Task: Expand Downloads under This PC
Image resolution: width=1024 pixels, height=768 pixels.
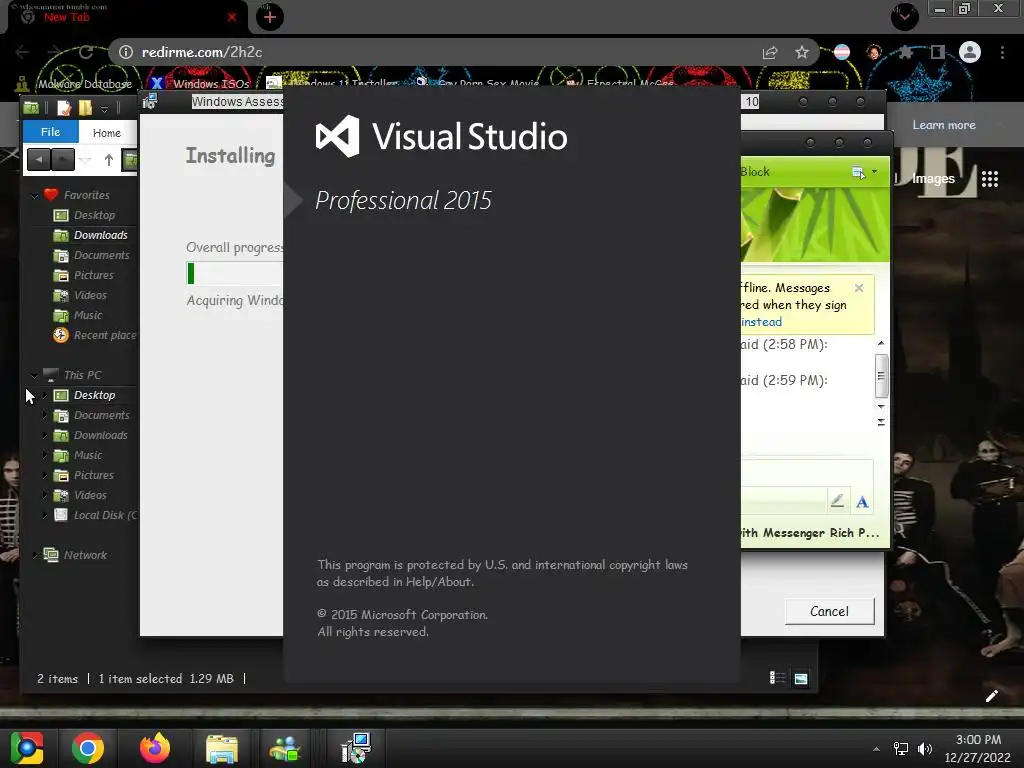Action: pos(44,436)
